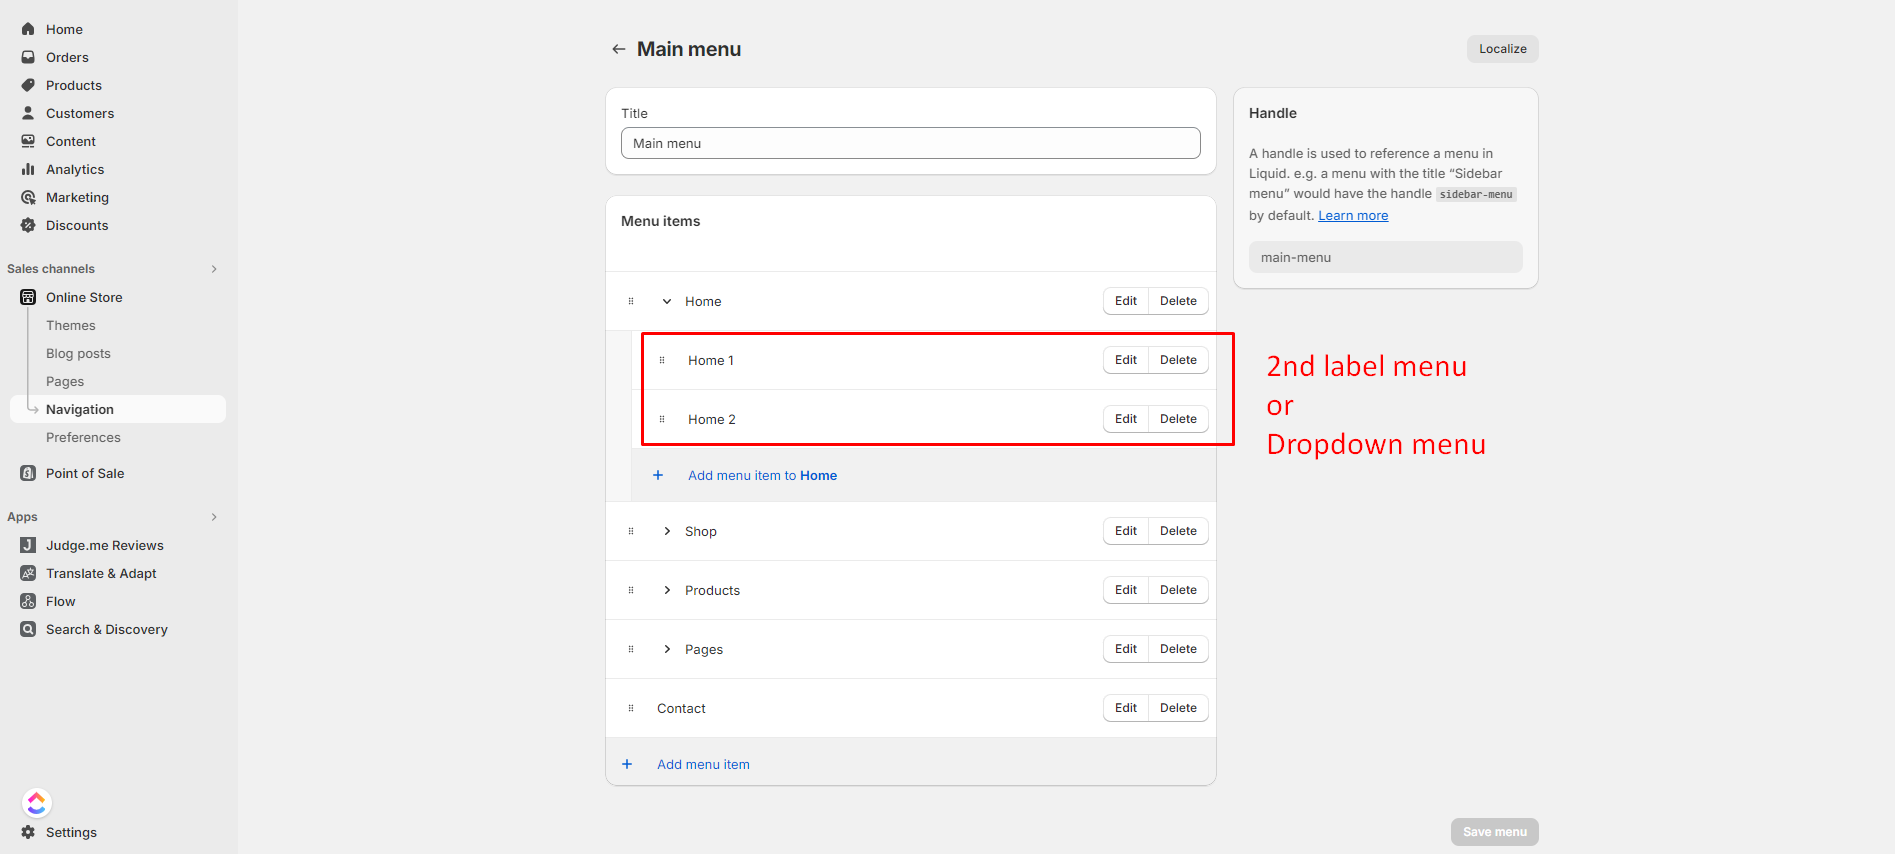The height and width of the screenshot is (854, 1895).
Task: Click the Handle card heading
Action: pos(1273,113)
